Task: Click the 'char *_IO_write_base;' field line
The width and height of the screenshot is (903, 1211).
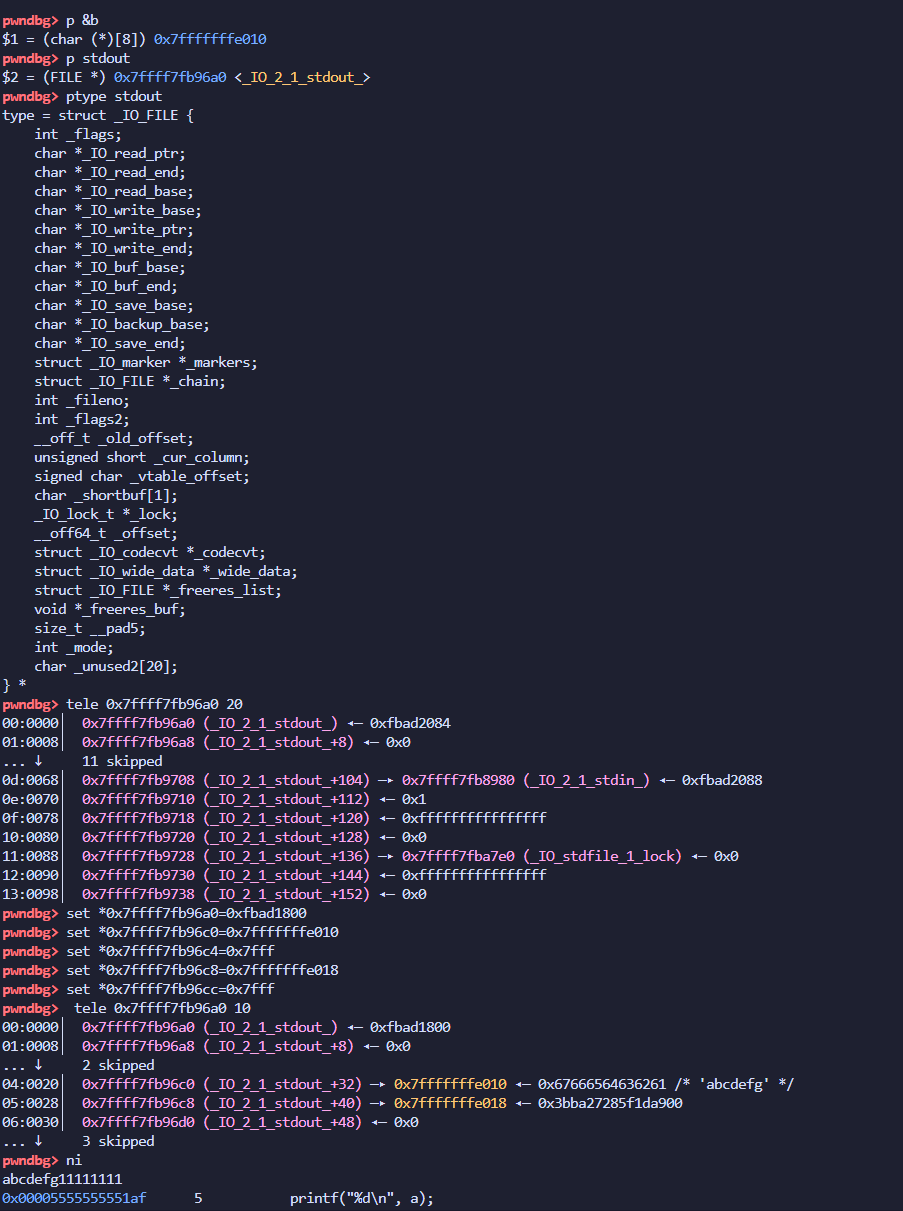Action: point(118,210)
